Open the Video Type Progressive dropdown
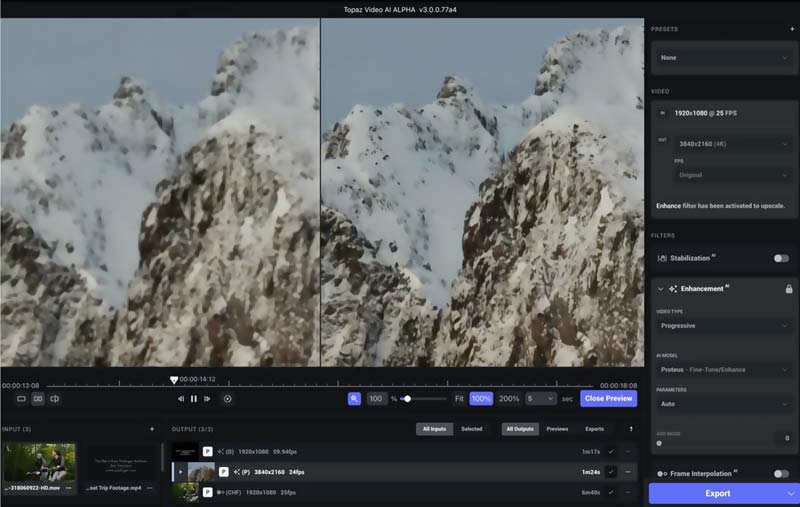 click(724, 326)
